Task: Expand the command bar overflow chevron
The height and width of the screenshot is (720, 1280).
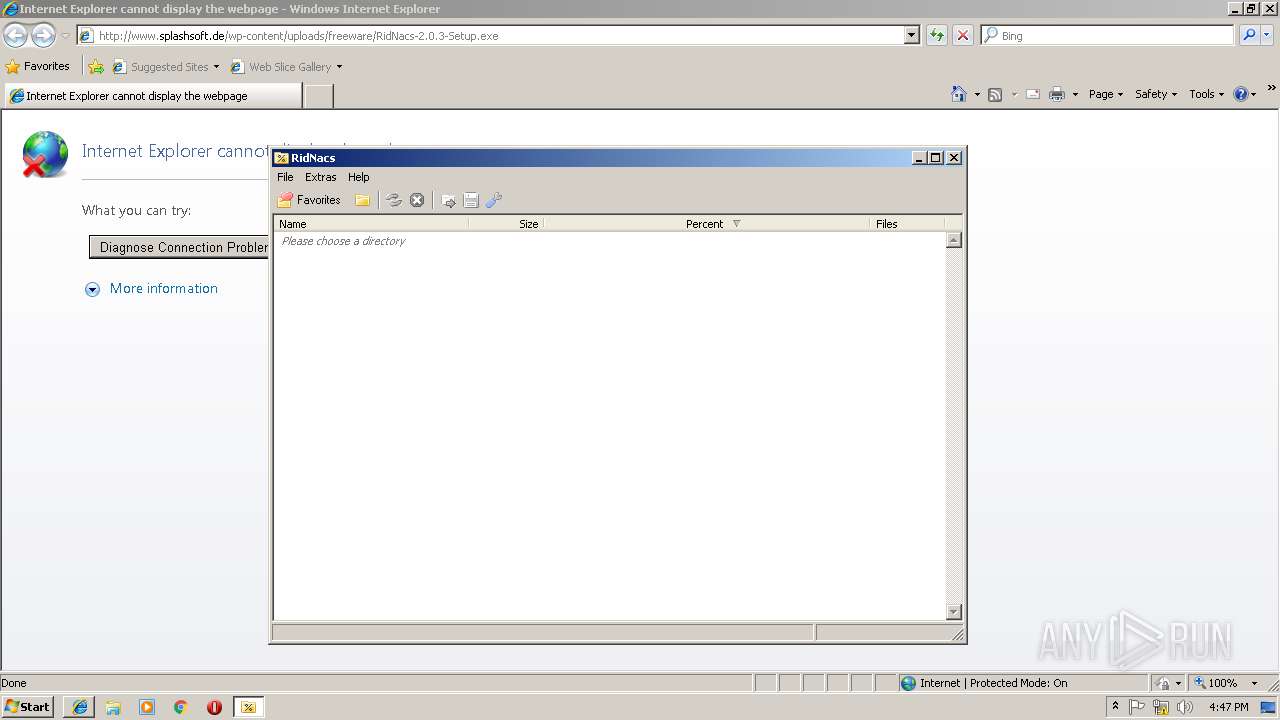Action: (x=1272, y=89)
